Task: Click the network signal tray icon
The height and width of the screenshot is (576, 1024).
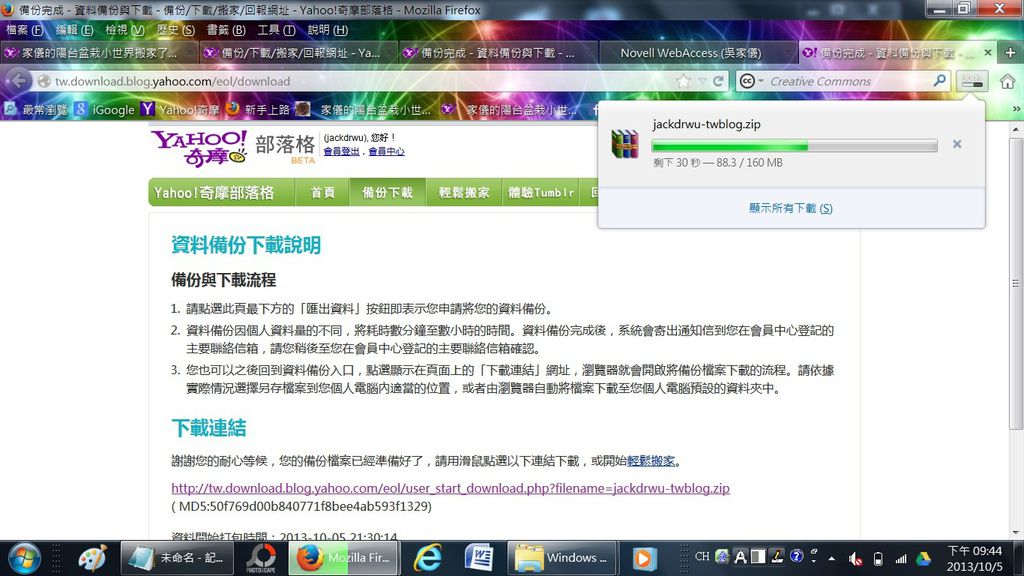Action: click(x=901, y=558)
